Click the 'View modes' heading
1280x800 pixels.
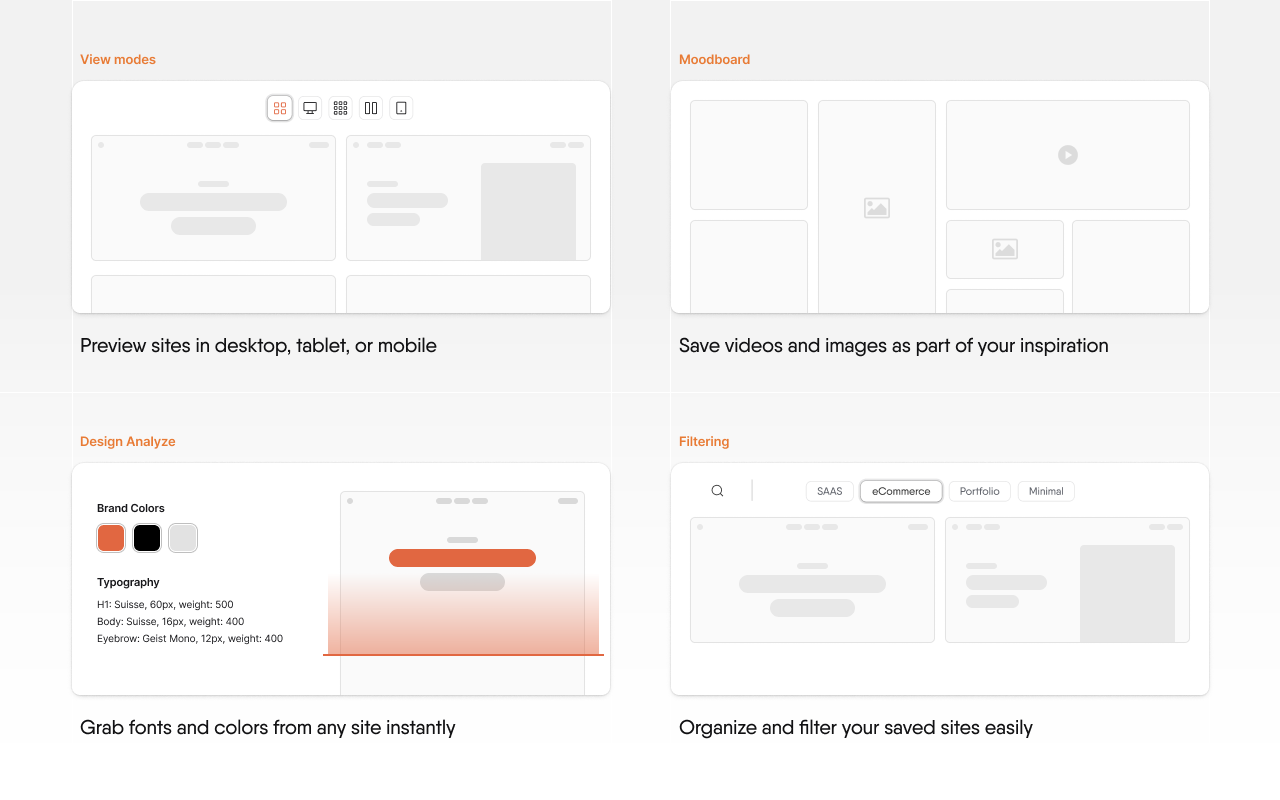click(118, 59)
